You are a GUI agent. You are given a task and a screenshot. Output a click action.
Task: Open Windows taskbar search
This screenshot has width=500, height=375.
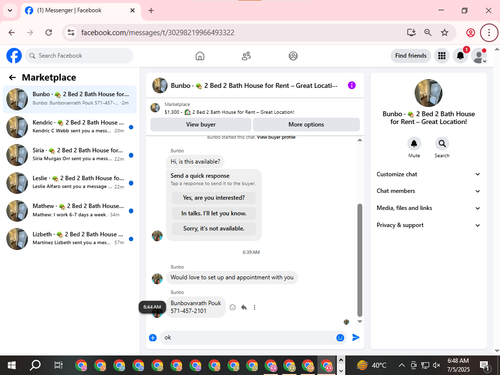(35, 365)
